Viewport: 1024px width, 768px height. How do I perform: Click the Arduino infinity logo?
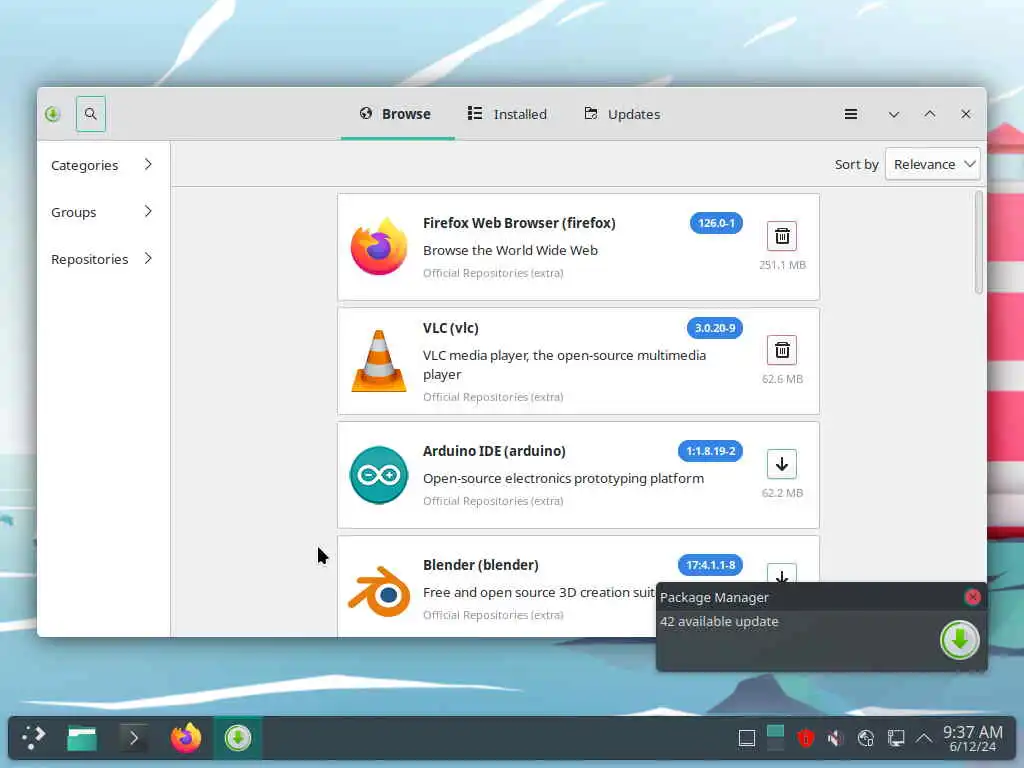[x=379, y=475]
